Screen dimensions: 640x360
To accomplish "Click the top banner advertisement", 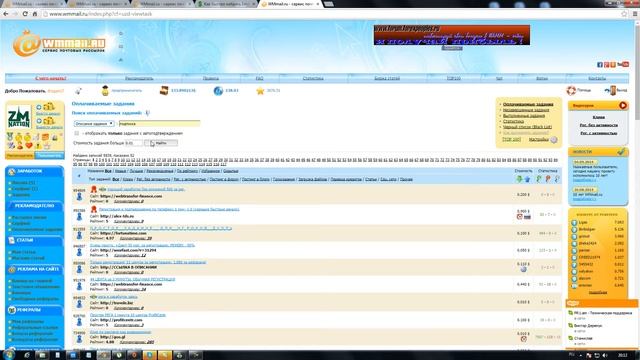I will coord(452,35).
